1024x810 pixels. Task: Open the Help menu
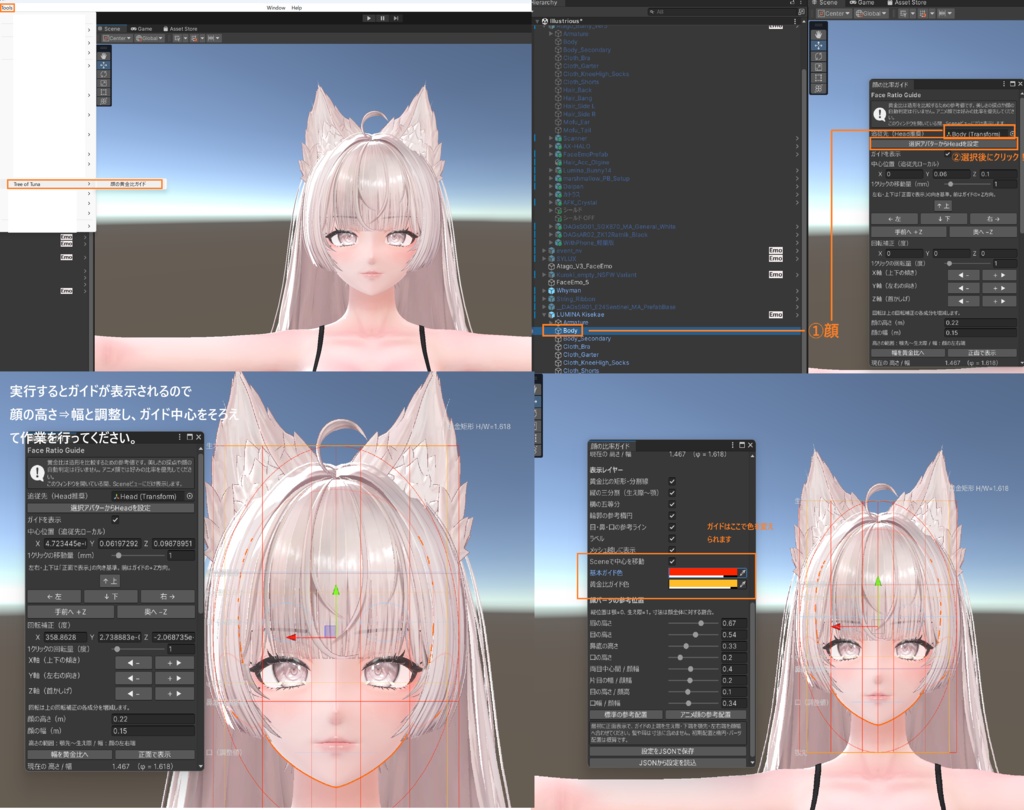pyautogui.click(x=296, y=8)
